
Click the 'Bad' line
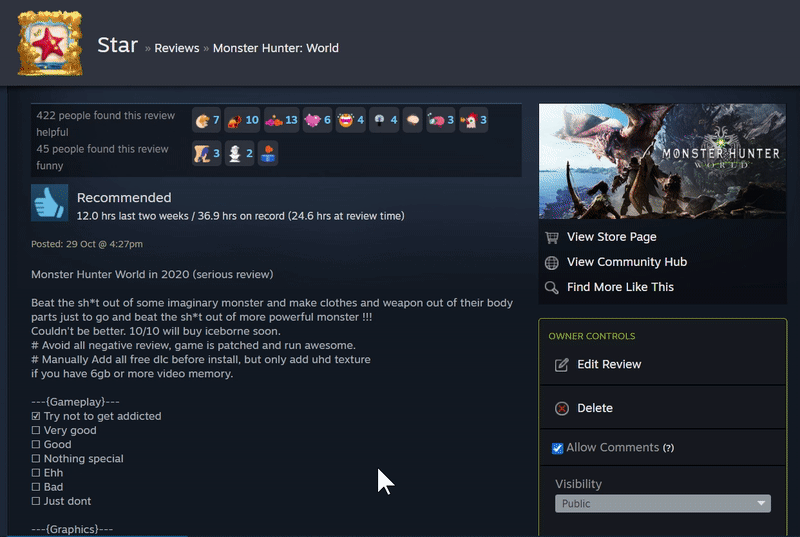point(47,487)
